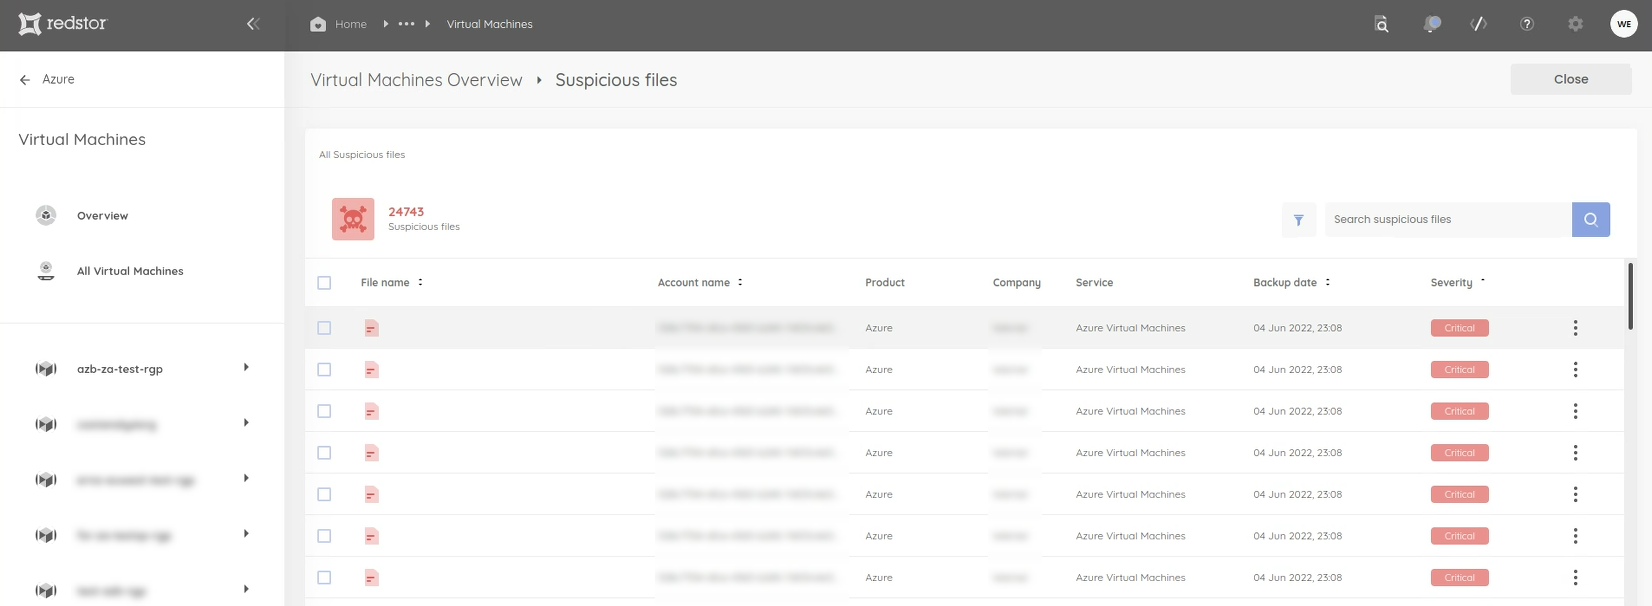Open third row three-dot actions menu
This screenshot has height=606, width=1652.
coord(1575,411)
